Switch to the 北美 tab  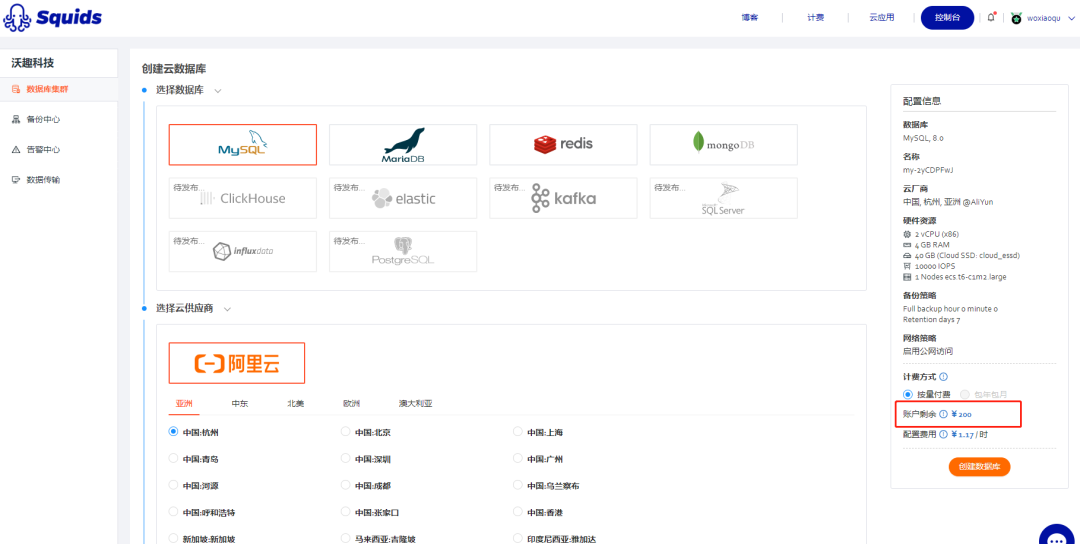point(295,404)
